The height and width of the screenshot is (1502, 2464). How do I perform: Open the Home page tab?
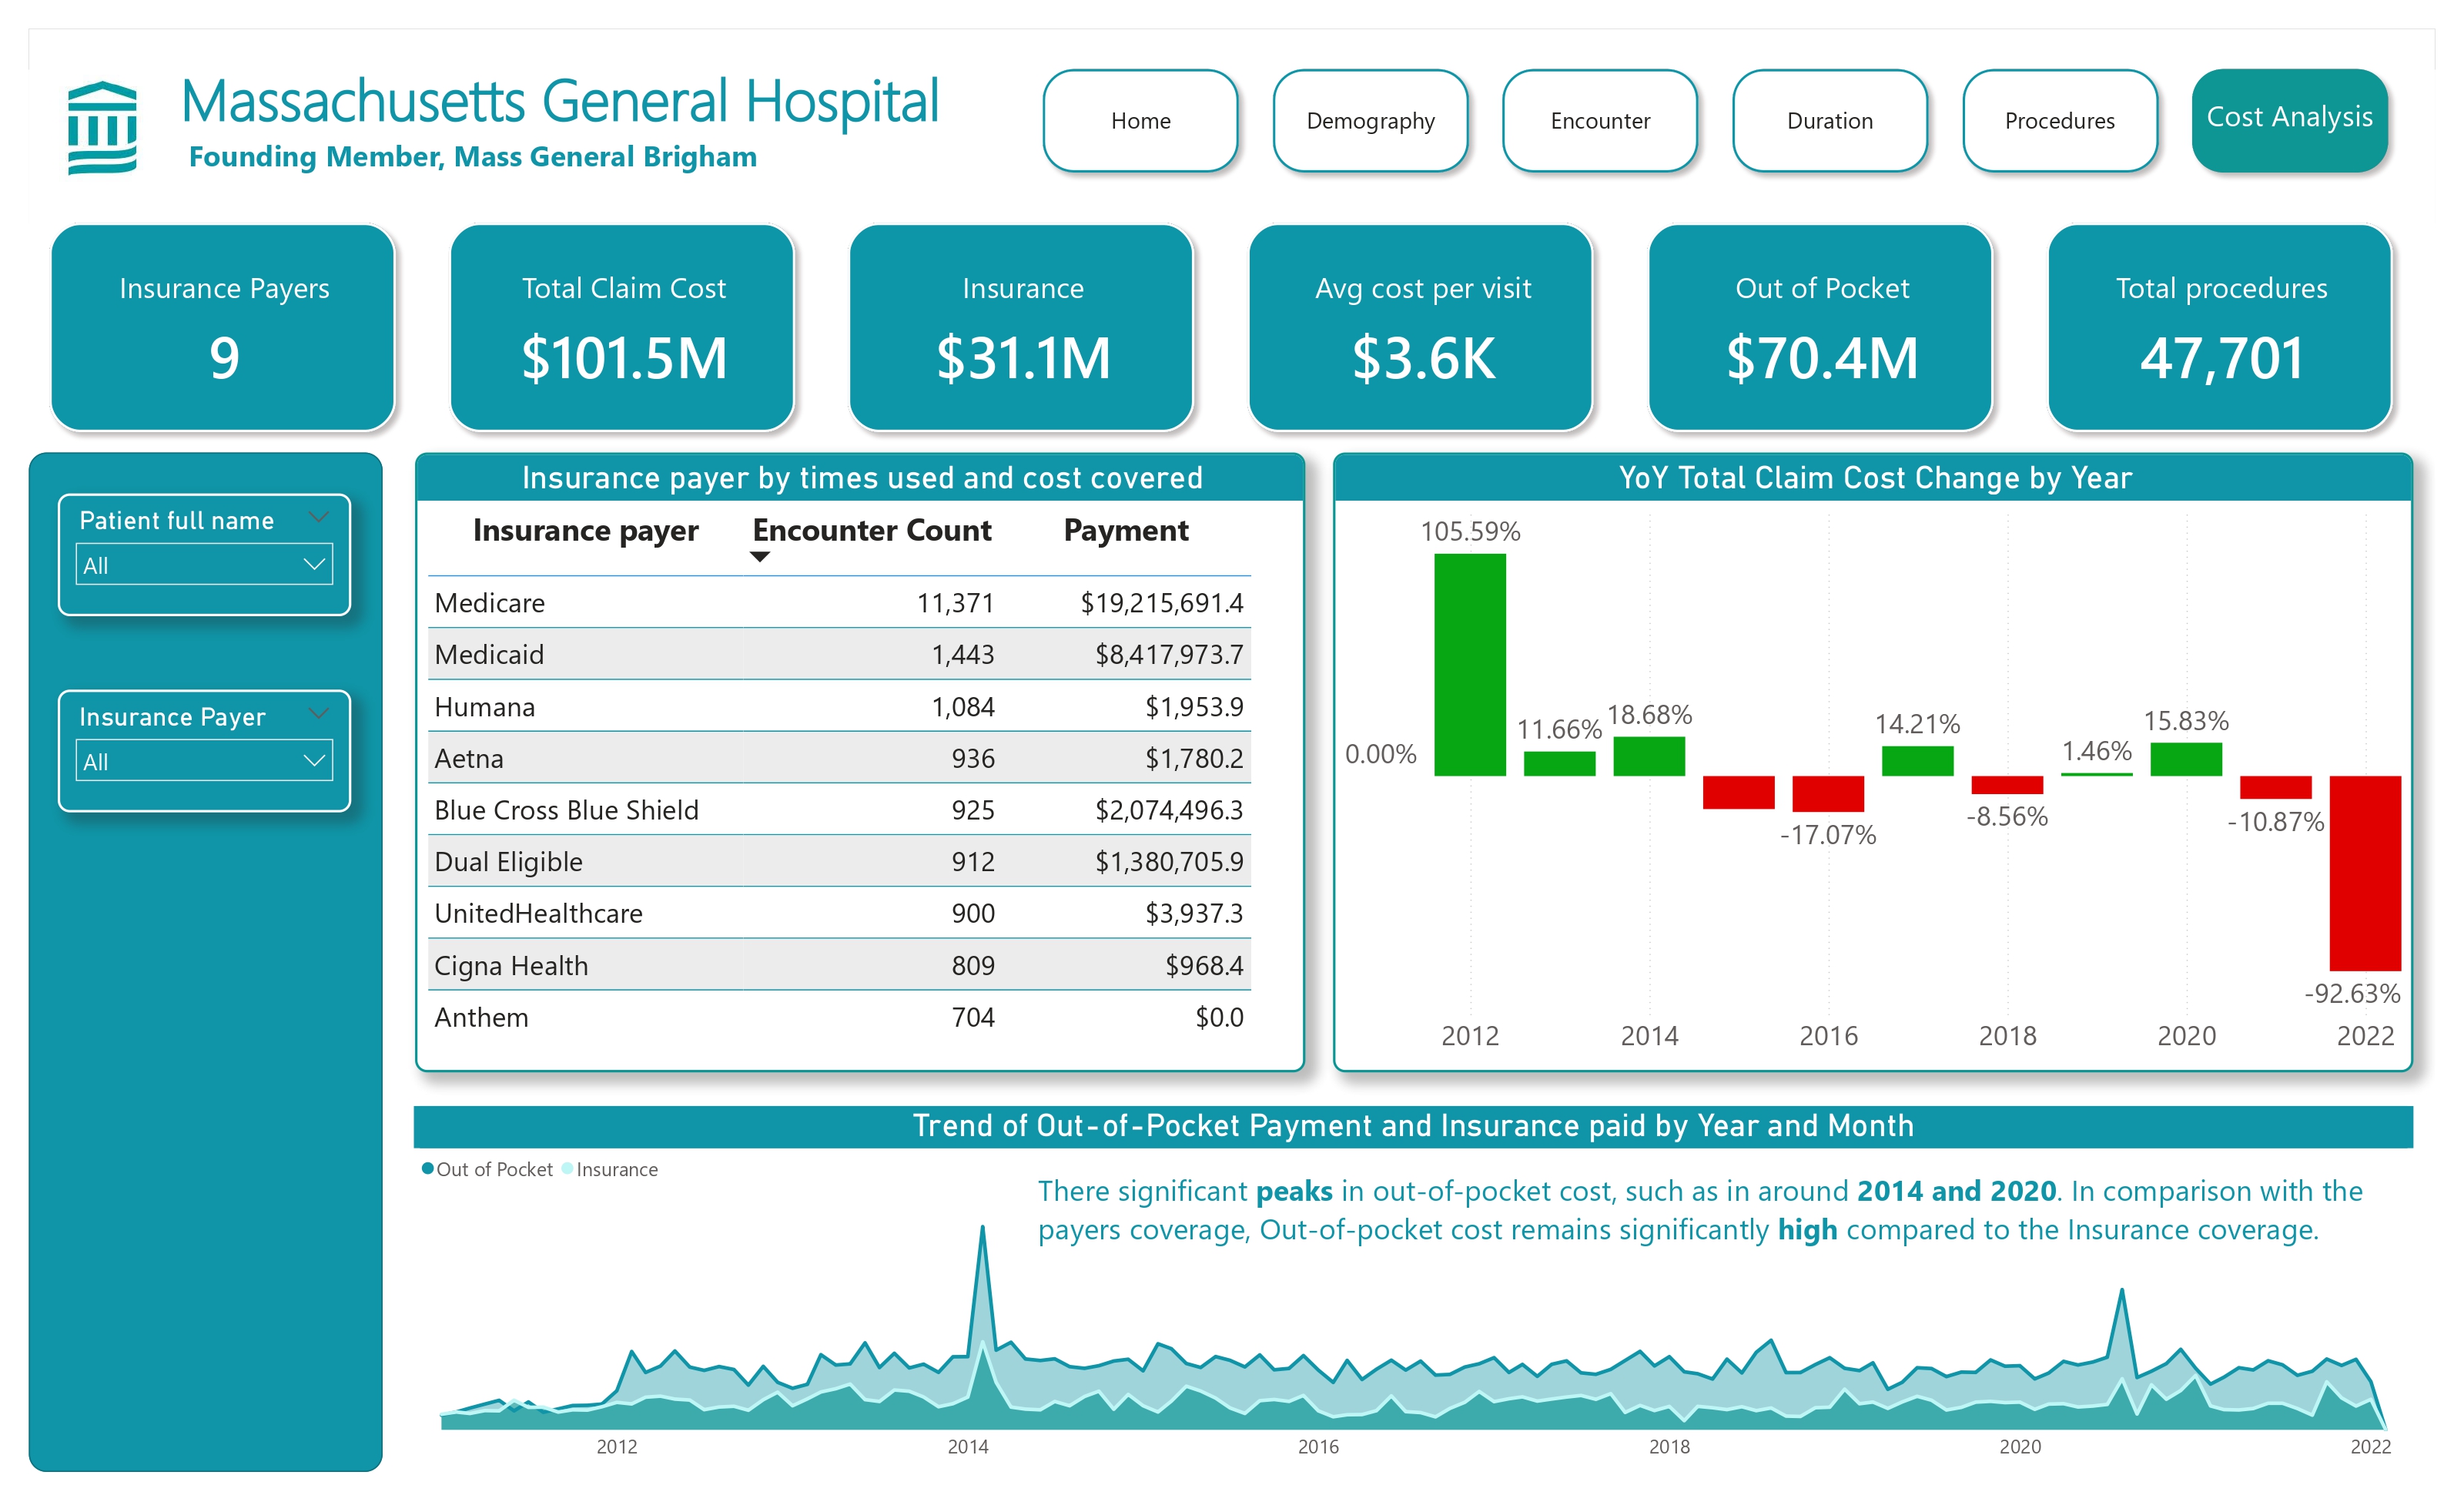pos(1140,121)
